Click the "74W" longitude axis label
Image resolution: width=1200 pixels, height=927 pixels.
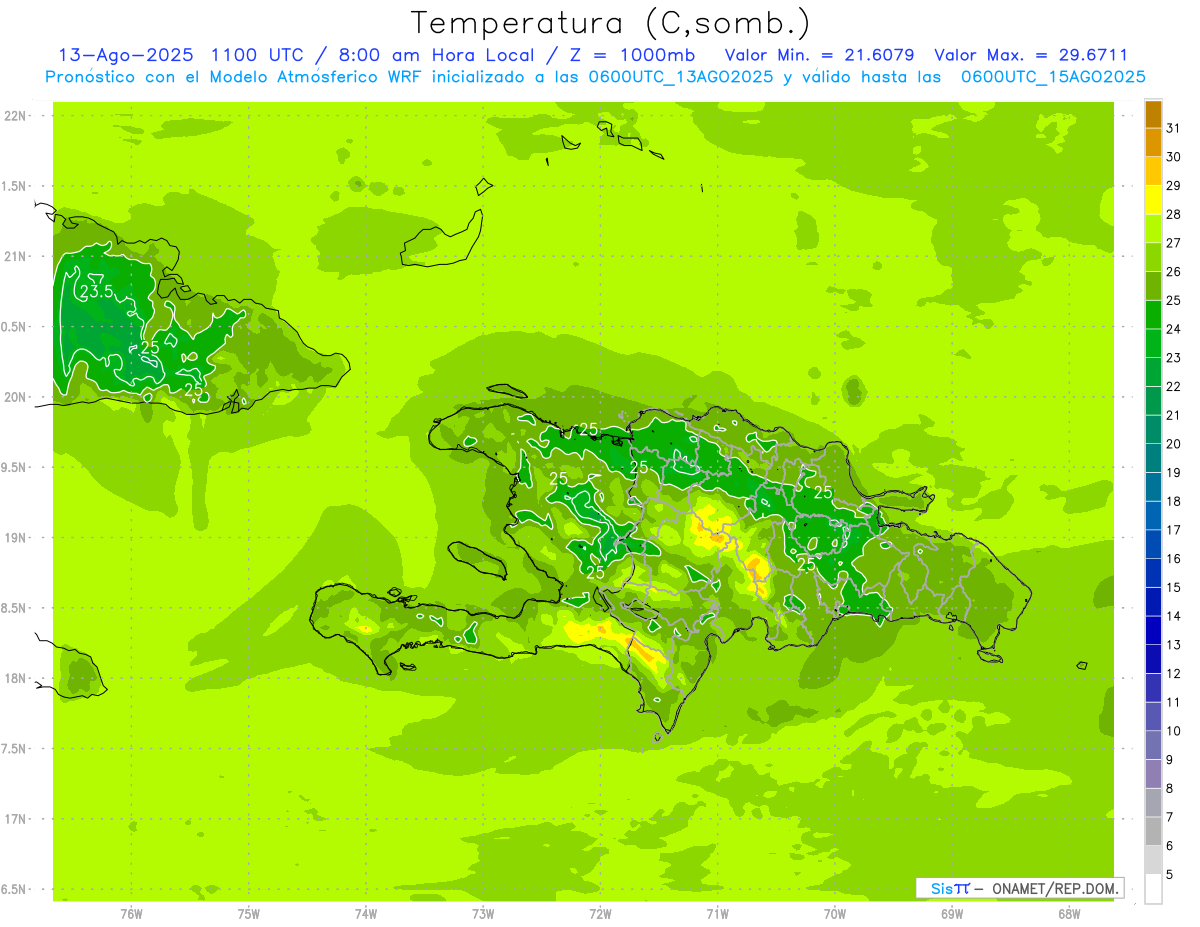click(x=366, y=913)
